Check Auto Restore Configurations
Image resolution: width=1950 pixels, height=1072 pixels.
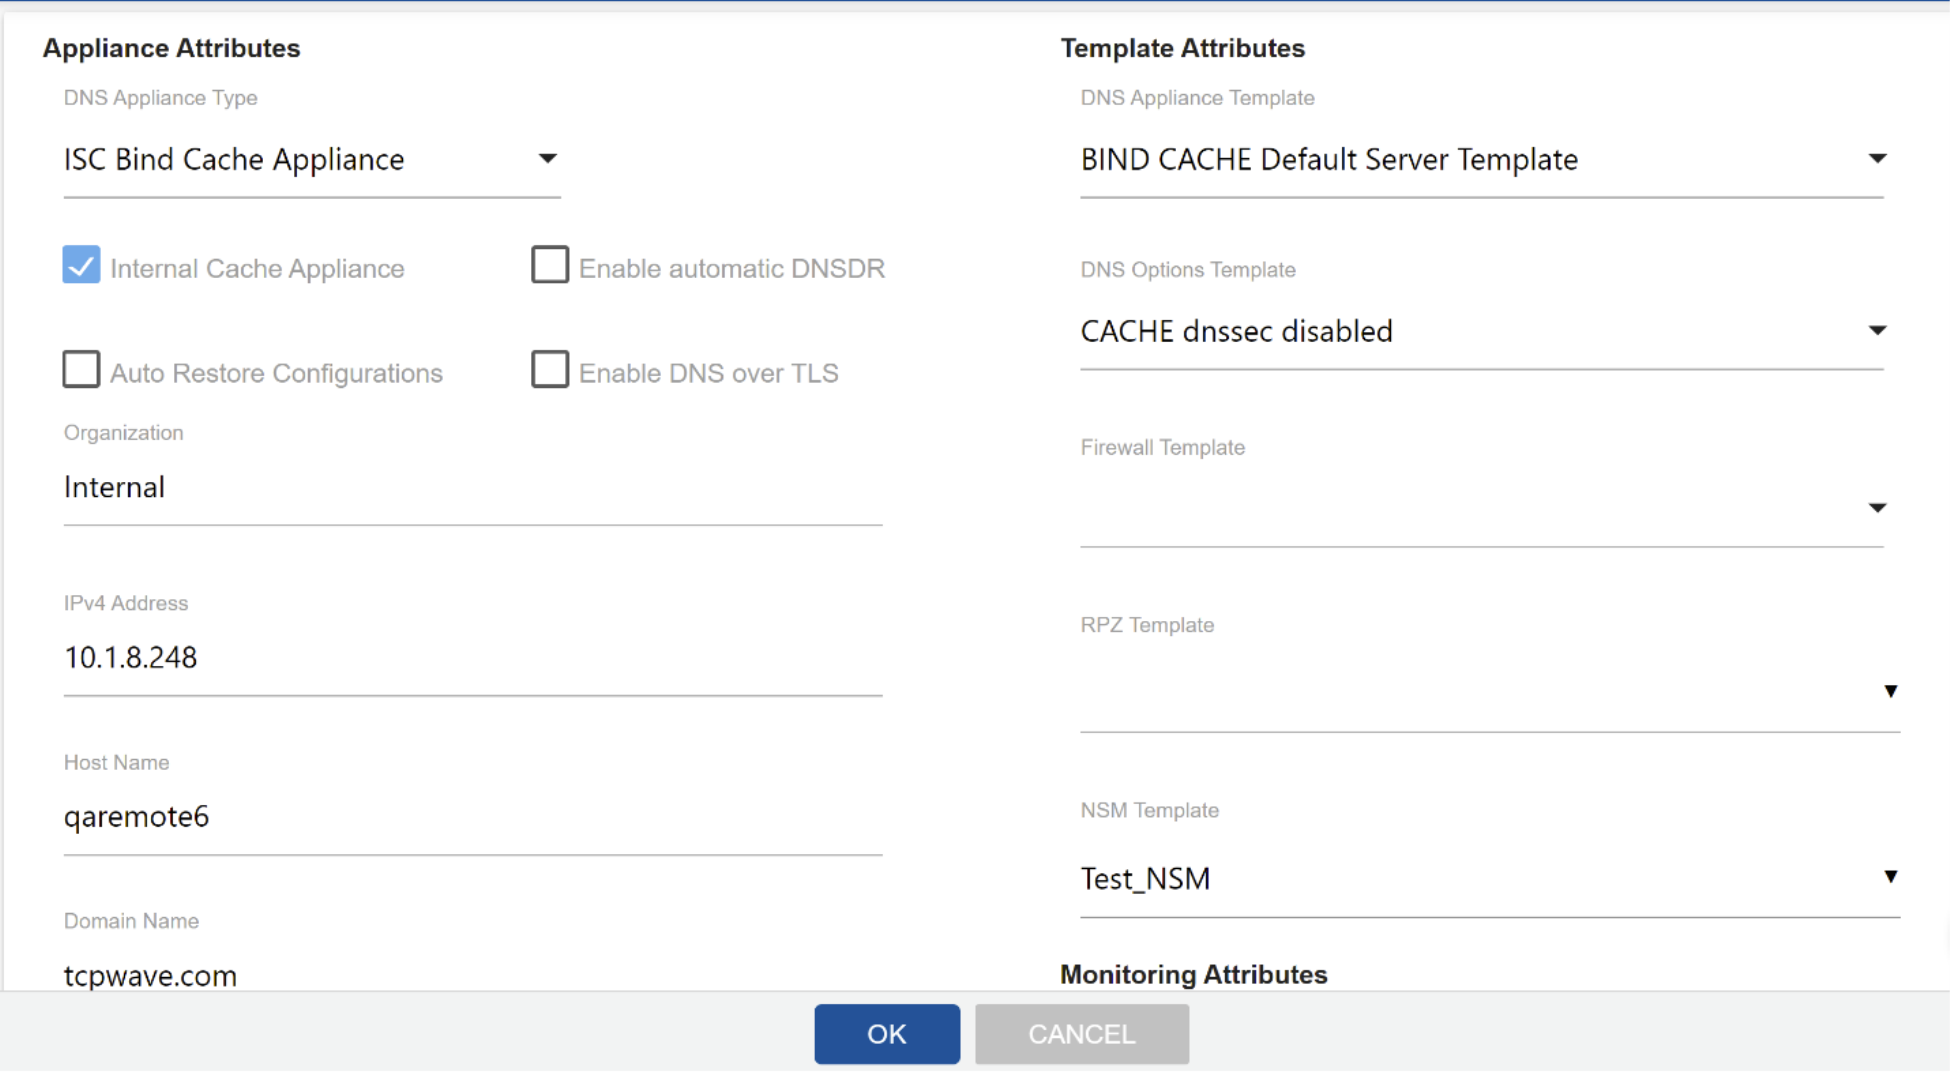click(x=81, y=369)
